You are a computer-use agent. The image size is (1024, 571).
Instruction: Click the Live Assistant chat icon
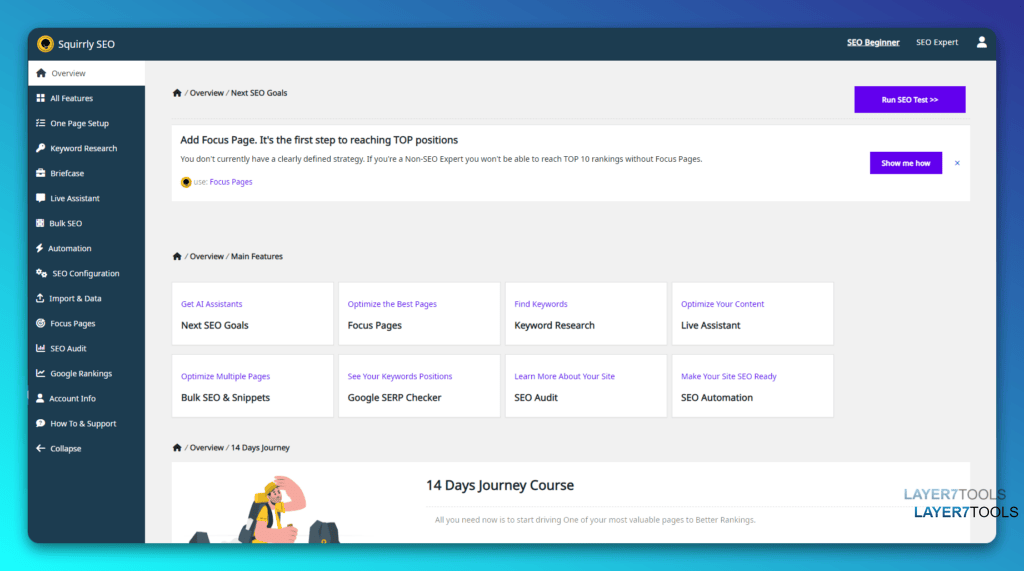pyautogui.click(x=40, y=198)
